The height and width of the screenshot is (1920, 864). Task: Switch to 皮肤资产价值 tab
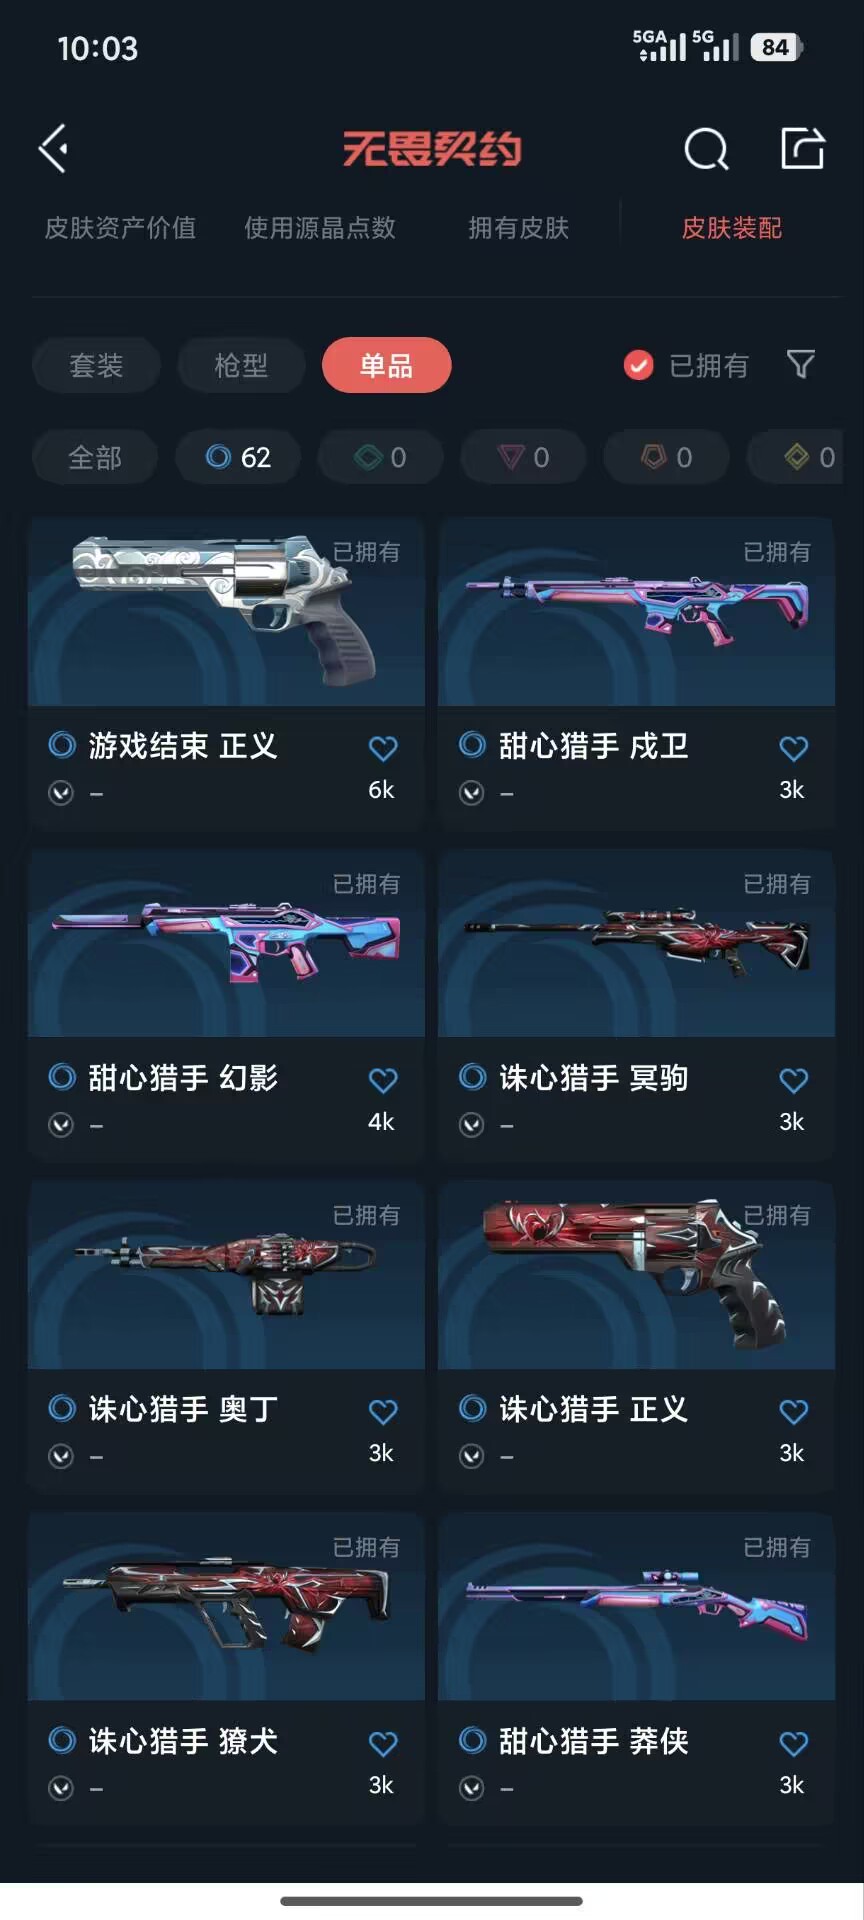tap(120, 228)
